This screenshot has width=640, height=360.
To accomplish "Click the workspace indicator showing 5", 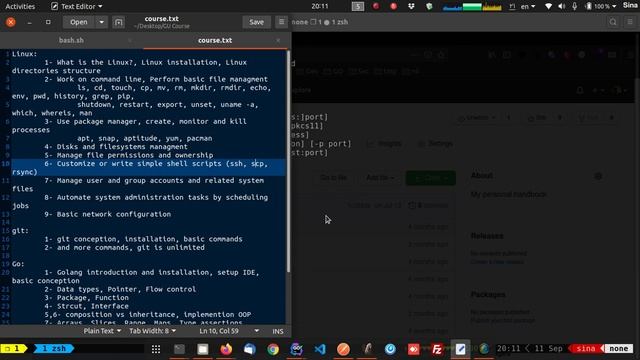I will [358, 6].
